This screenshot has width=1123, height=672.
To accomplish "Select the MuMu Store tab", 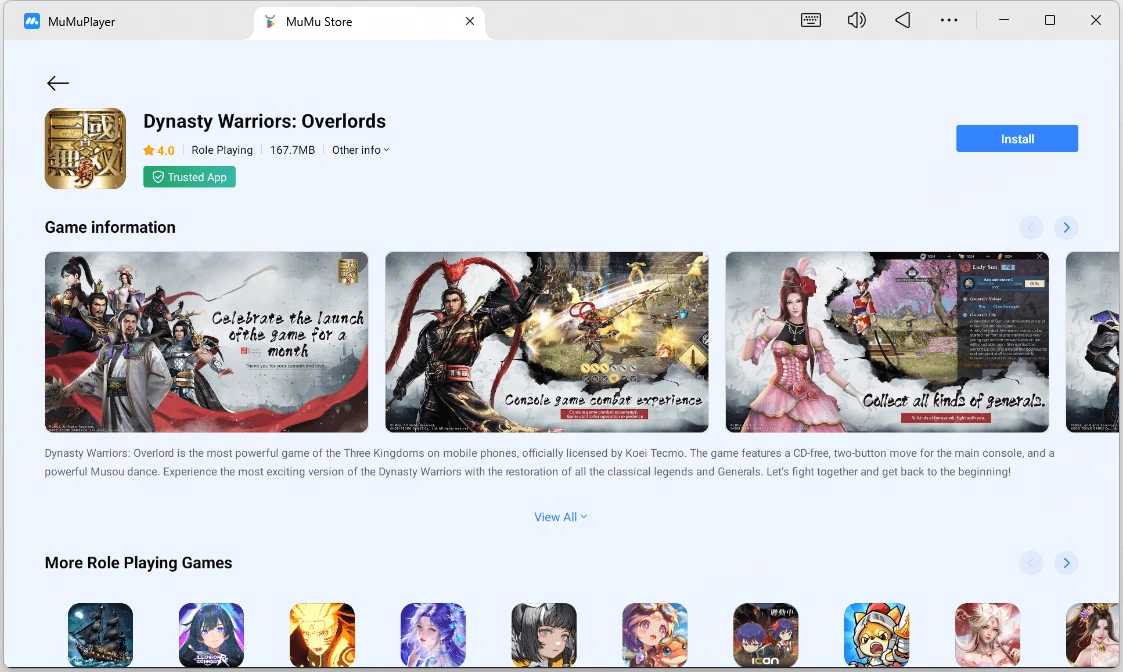I will (x=369, y=21).
